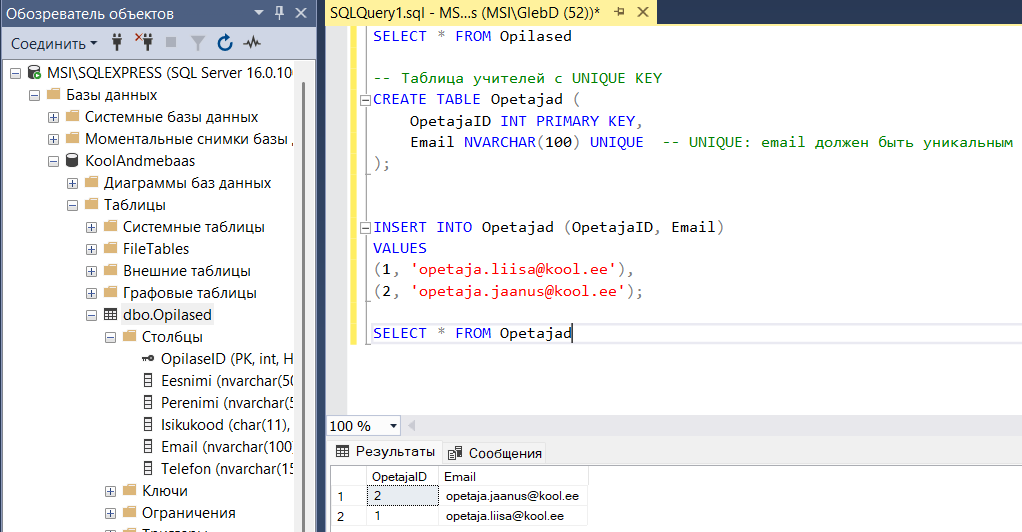The width and height of the screenshot is (1022, 532).
Task: Expand Внешние таблицы folder
Action: 91,271
